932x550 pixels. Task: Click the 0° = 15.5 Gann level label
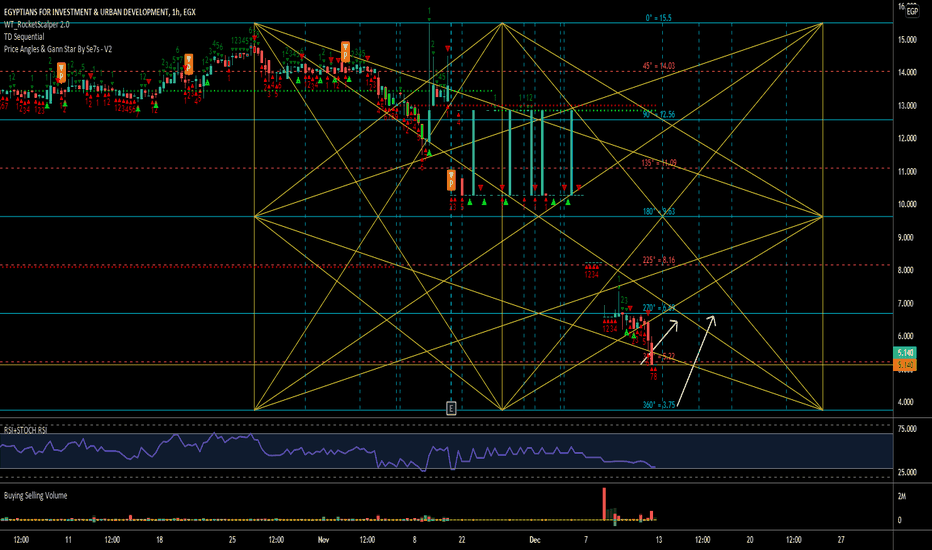click(x=658, y=18)
